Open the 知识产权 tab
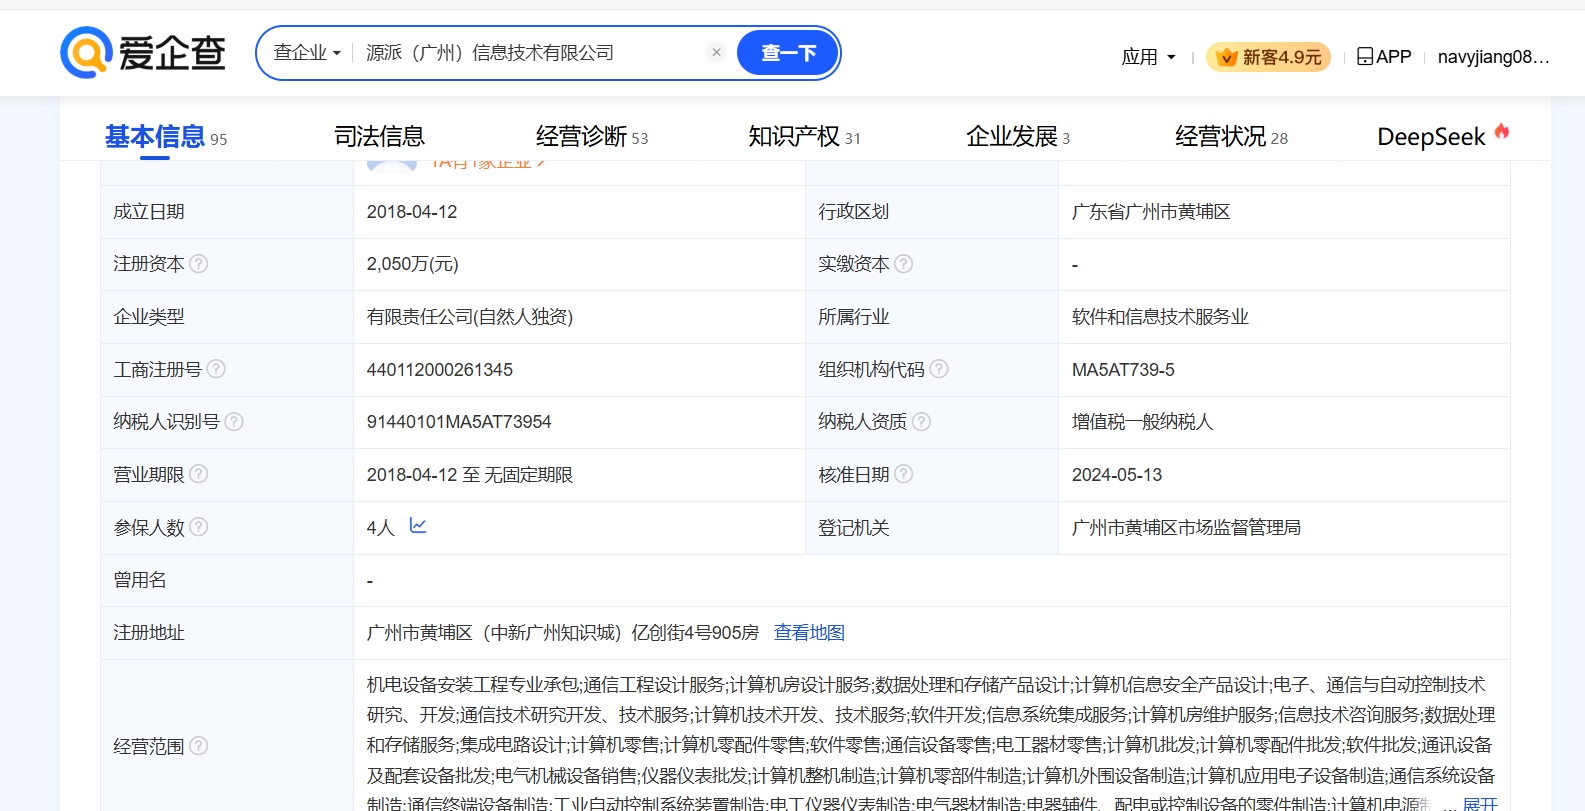 pos(804,136)
